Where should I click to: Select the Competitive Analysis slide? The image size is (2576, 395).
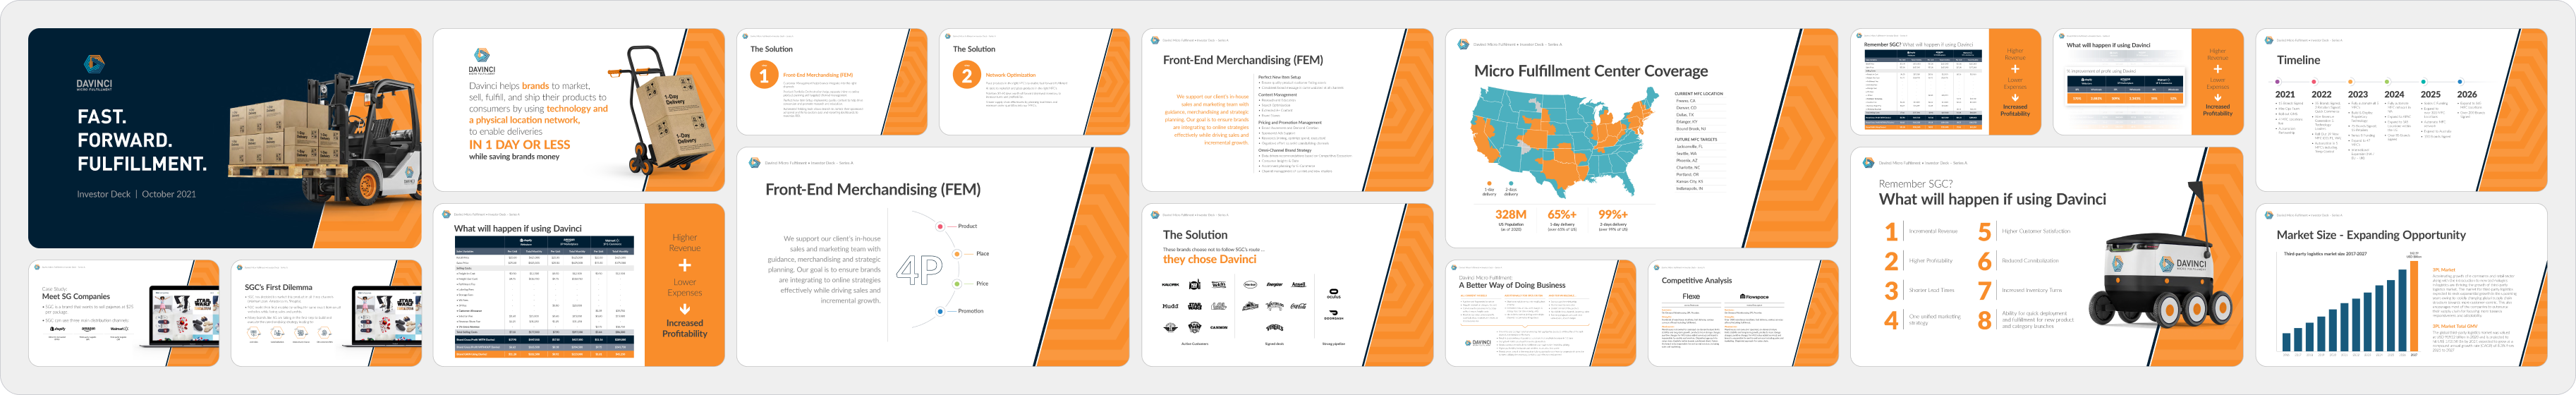1742,313
